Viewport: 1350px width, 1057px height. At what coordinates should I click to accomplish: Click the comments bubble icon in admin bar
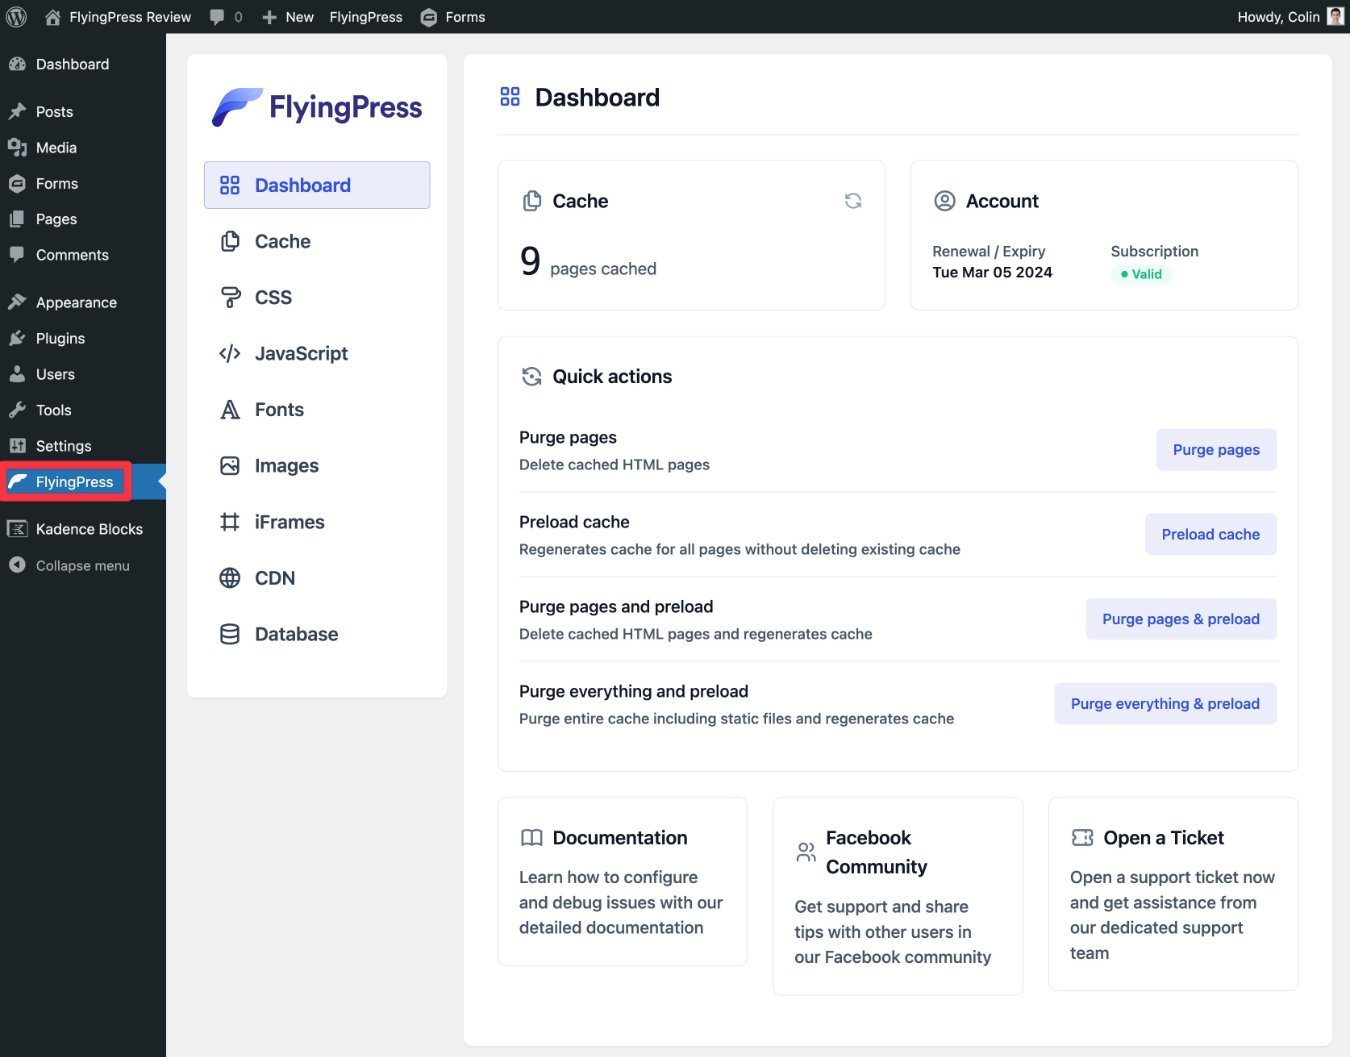pos(217,17)
